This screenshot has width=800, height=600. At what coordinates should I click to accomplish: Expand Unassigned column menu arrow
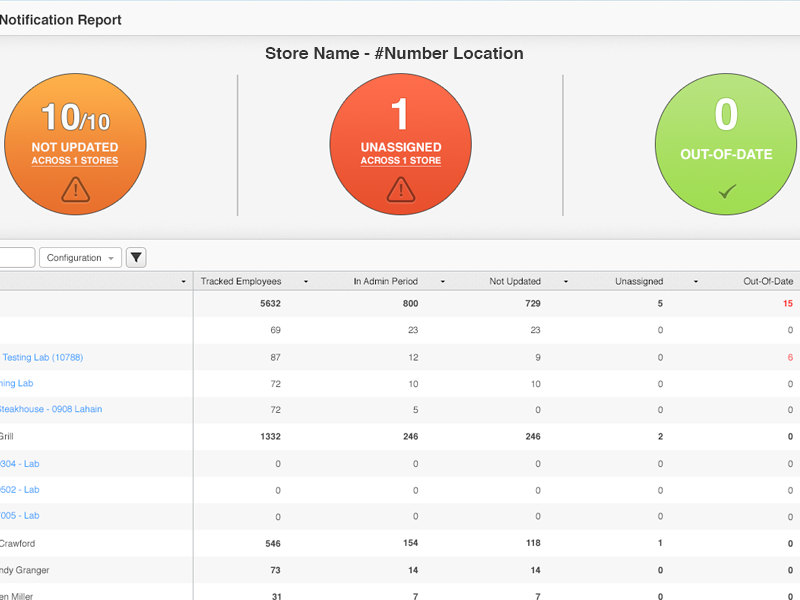coord(695,282)
